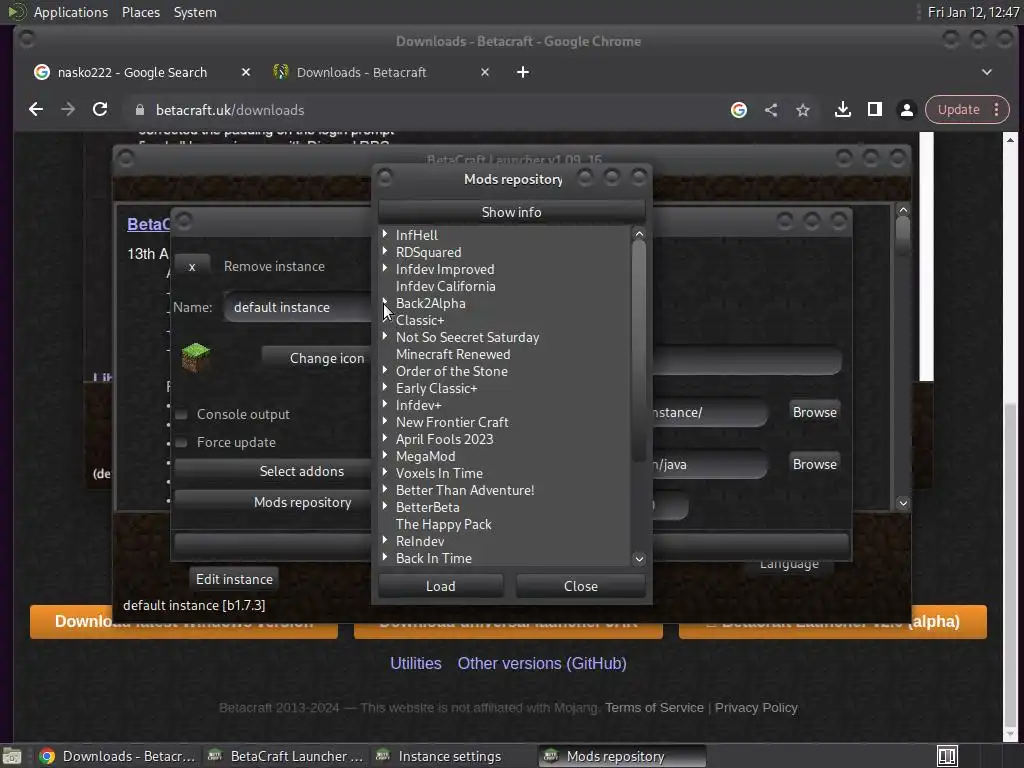Open the Terms of Service link
The height and width of the screenshot is (768, 1024).
click(x=654, y=708)
